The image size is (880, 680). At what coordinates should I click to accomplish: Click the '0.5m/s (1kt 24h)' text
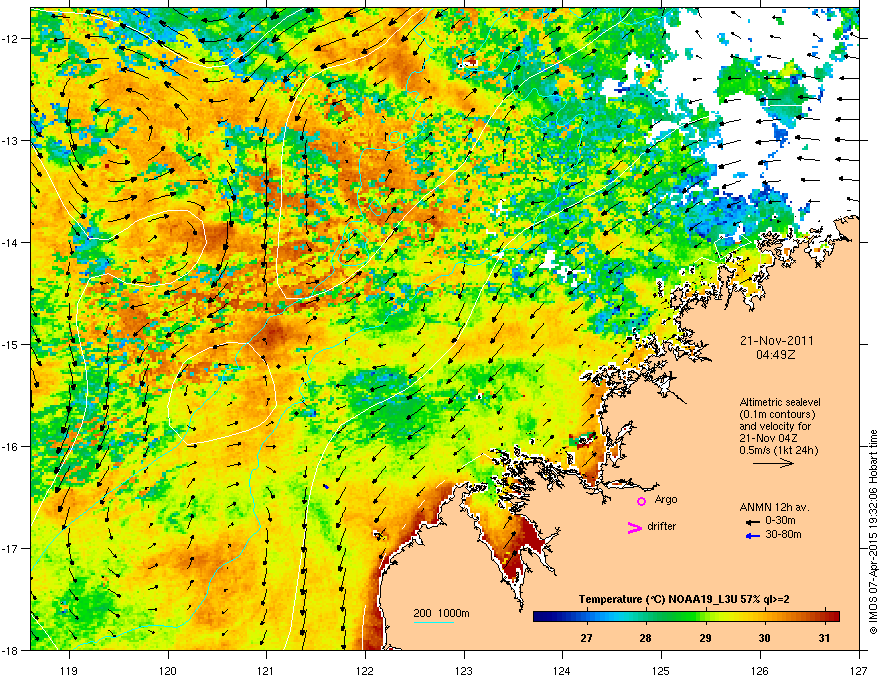pyautogui.click(x=778, y=450)
